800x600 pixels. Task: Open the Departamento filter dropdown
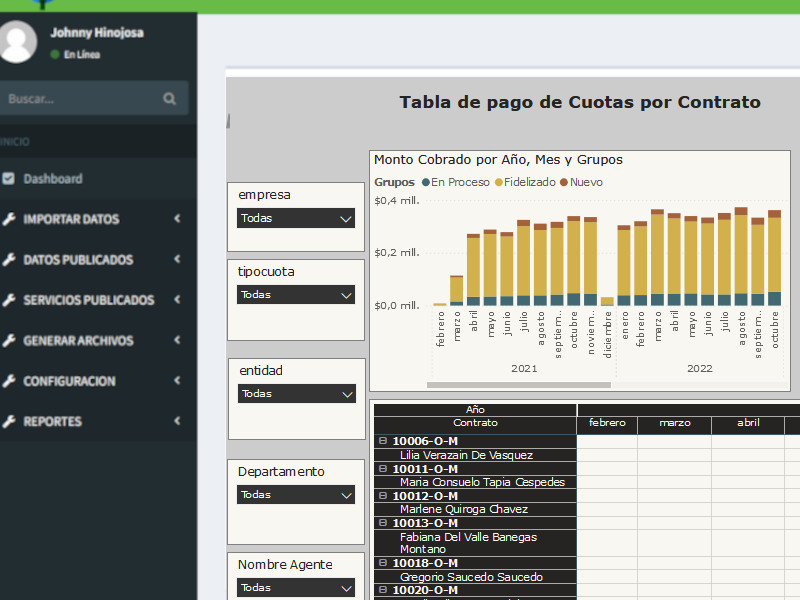(296, 495)
